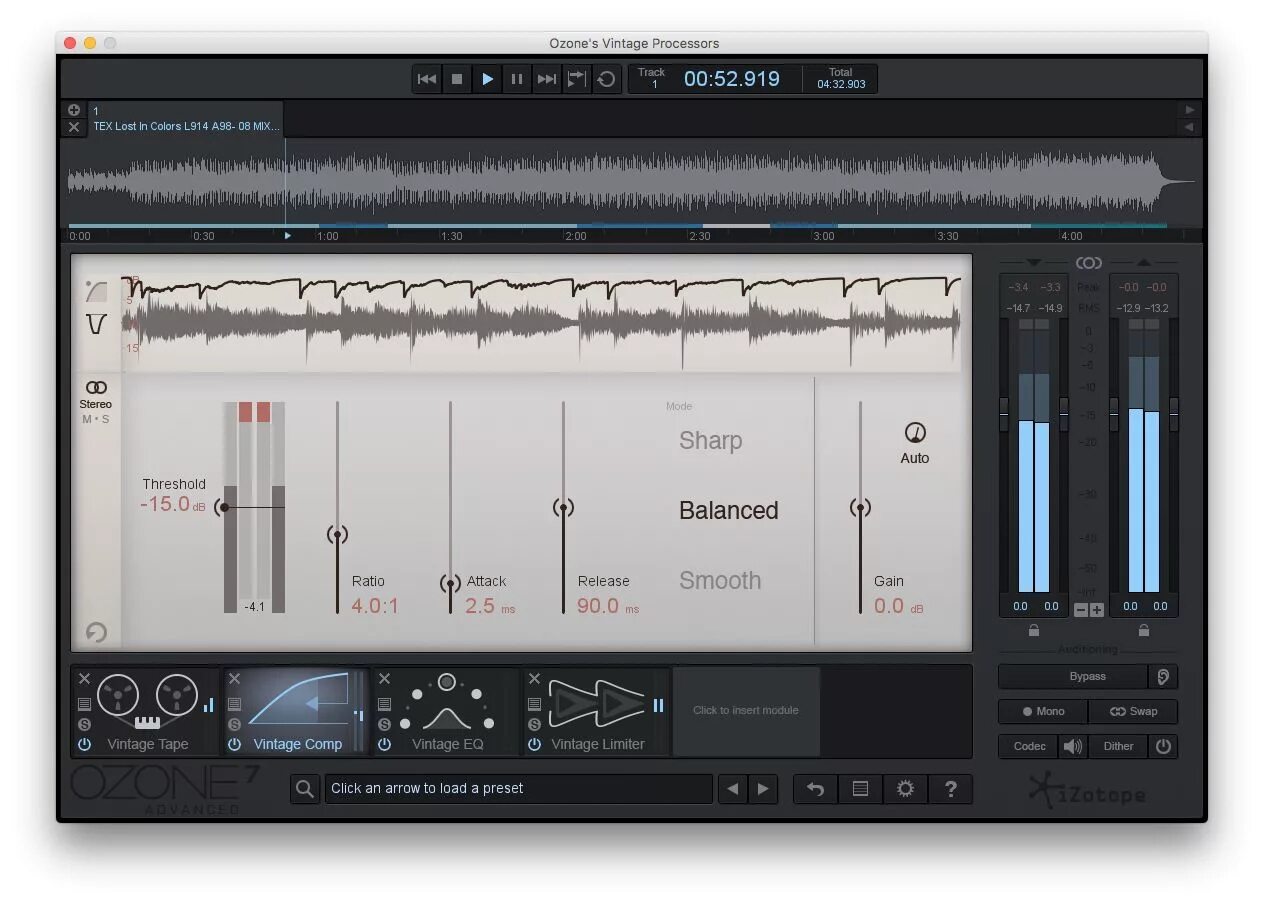Viewport: 1264px width, 903px height.
Task: Enable Auto gain compensation
Action: coord(915,443)
